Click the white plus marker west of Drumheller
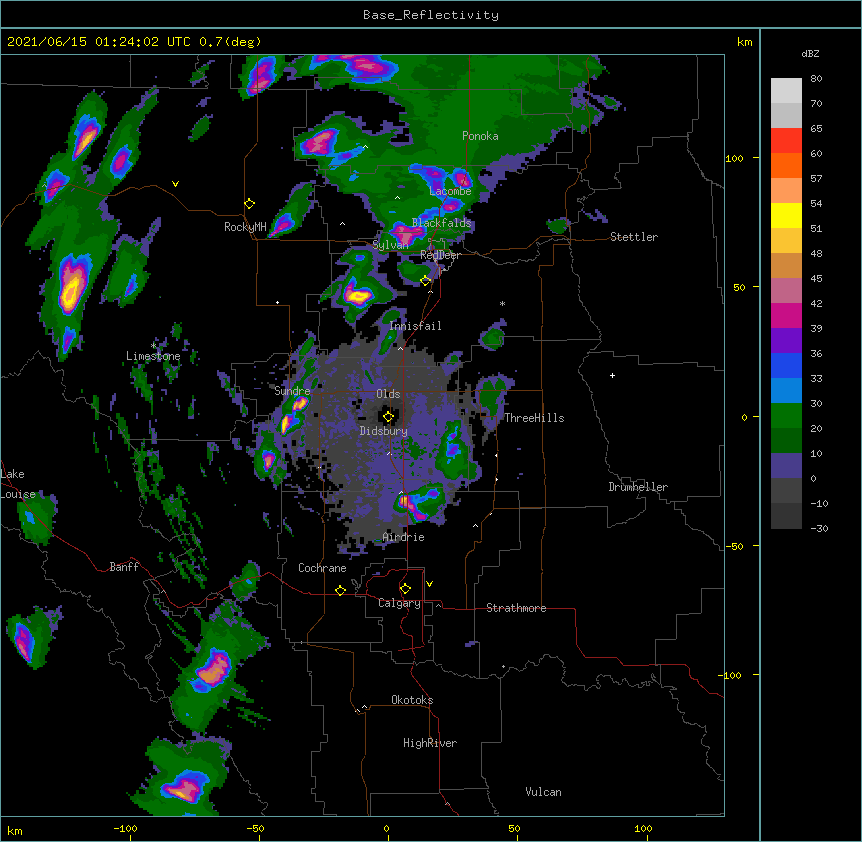The image size is (862, 842). 612,375
